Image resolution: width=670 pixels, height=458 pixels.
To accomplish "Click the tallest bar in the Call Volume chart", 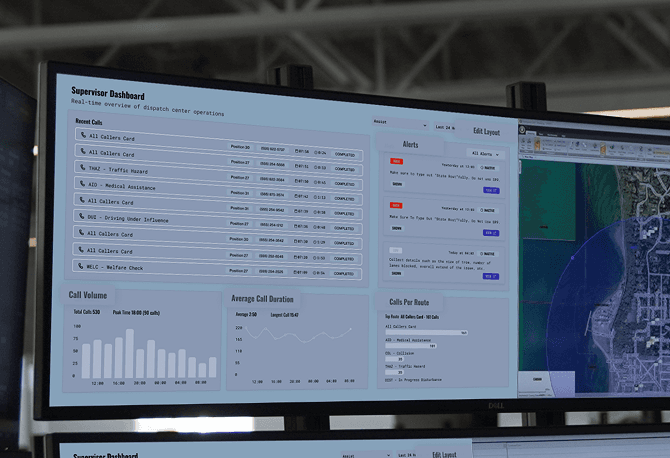I will coord(129,353).
